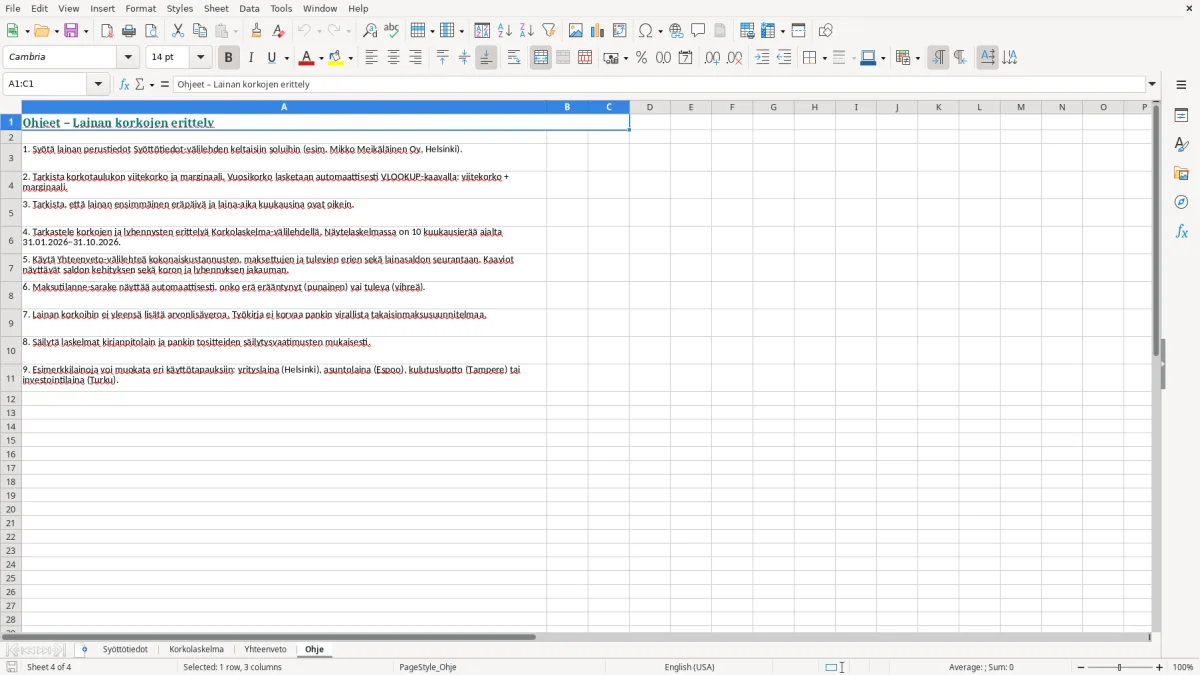
Task: Run the spelling check
Action: click(392, 31)
